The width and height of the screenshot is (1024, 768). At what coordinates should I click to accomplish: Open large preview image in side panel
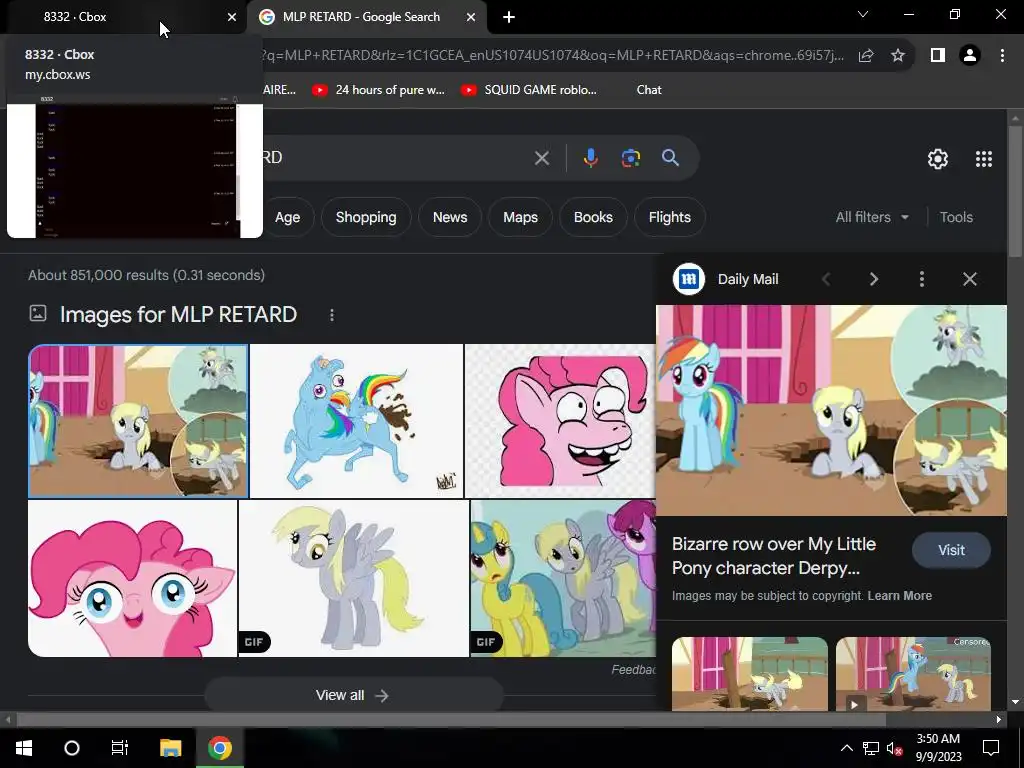pos(831,411)
